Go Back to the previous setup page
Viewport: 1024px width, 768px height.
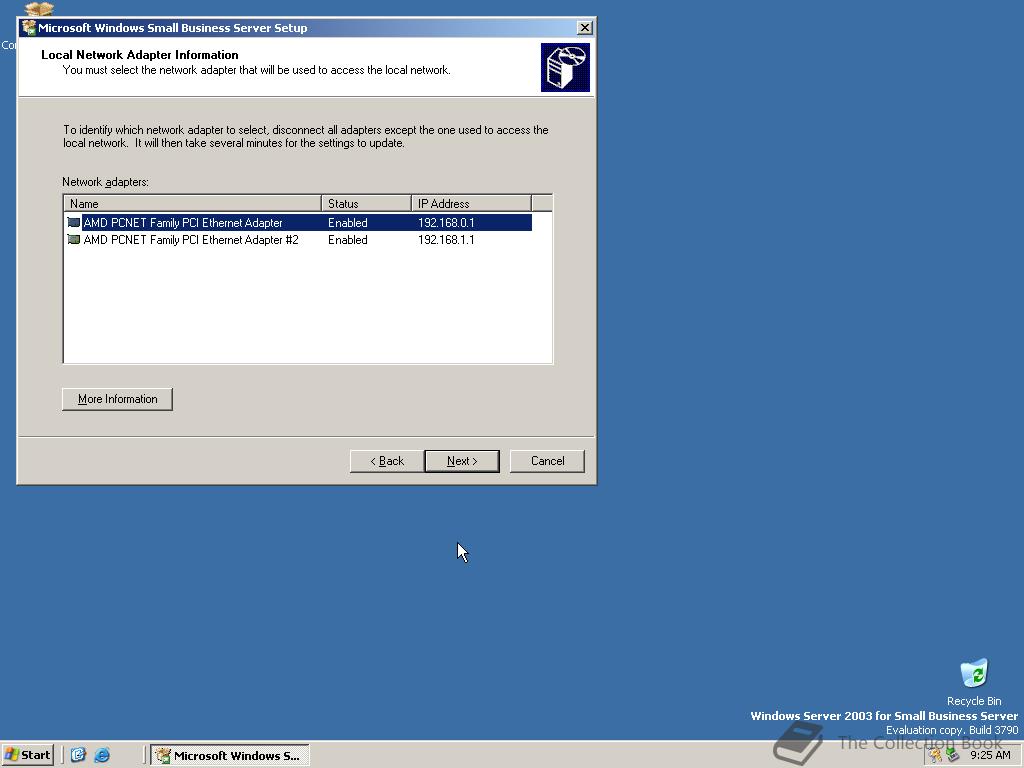[x=387, y=461]
